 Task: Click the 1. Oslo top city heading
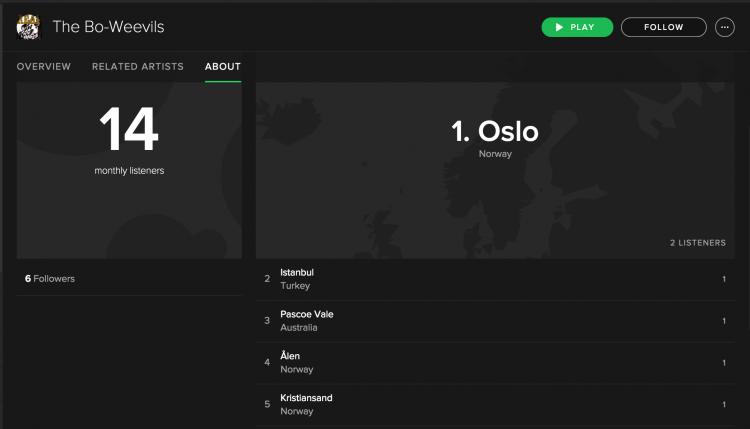495,132
